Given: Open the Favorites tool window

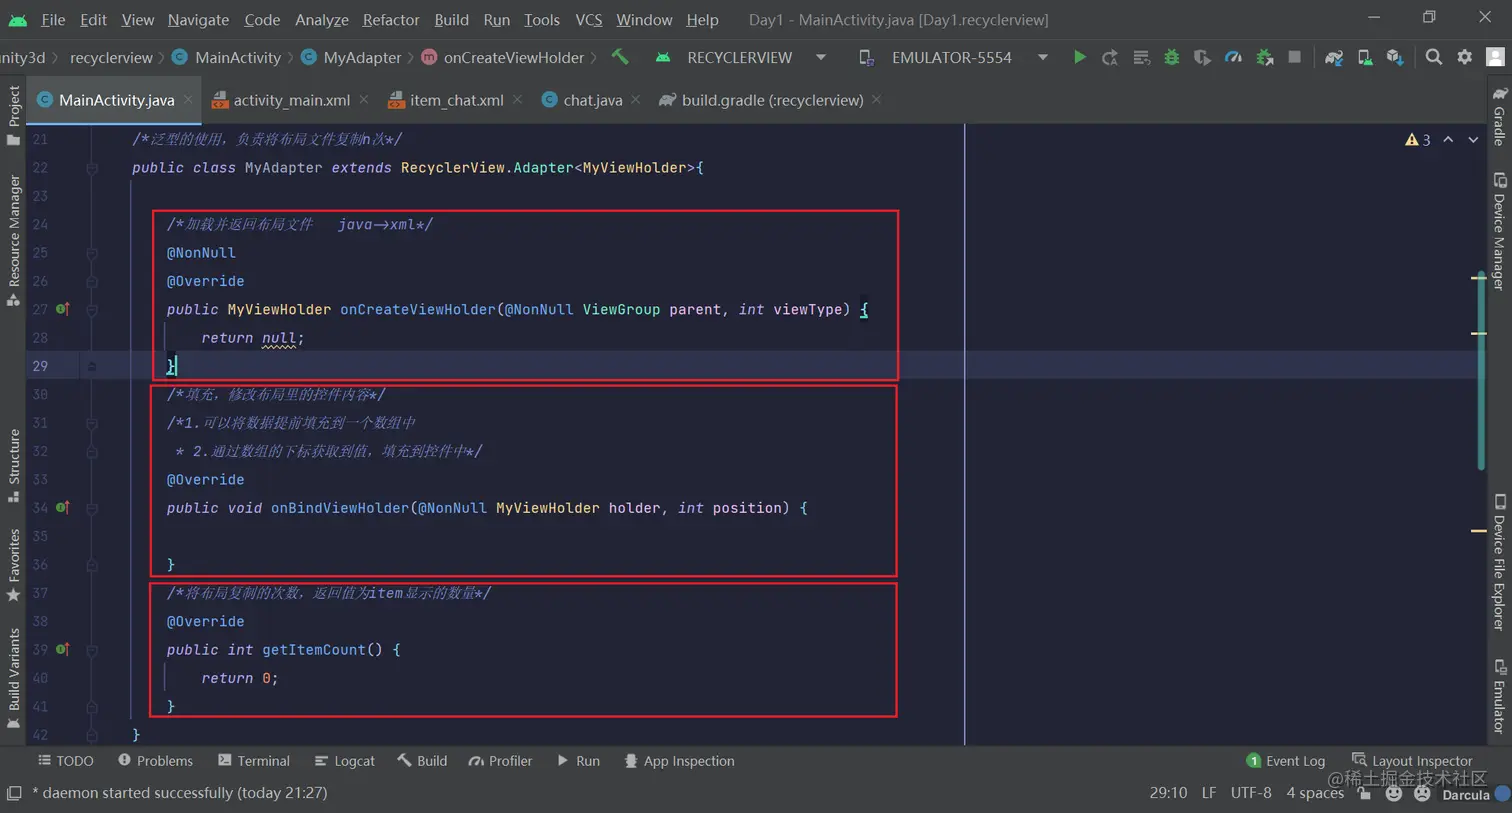Looking at the screenshot, I should pos(13,565).
